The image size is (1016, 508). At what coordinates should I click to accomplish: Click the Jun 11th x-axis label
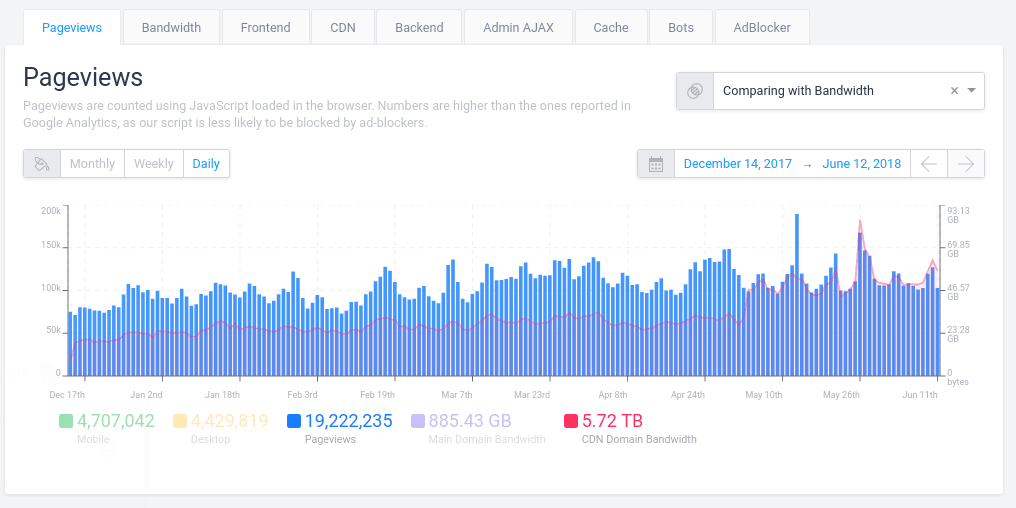coord(919,395)
